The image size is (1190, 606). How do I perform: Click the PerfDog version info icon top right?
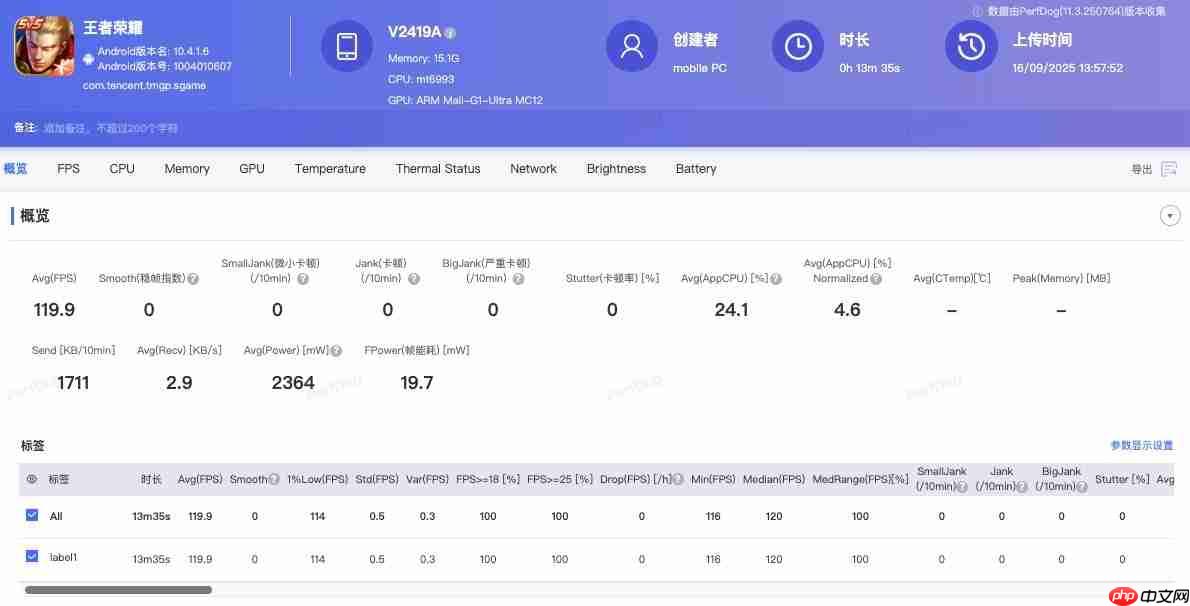coord(977,11)
